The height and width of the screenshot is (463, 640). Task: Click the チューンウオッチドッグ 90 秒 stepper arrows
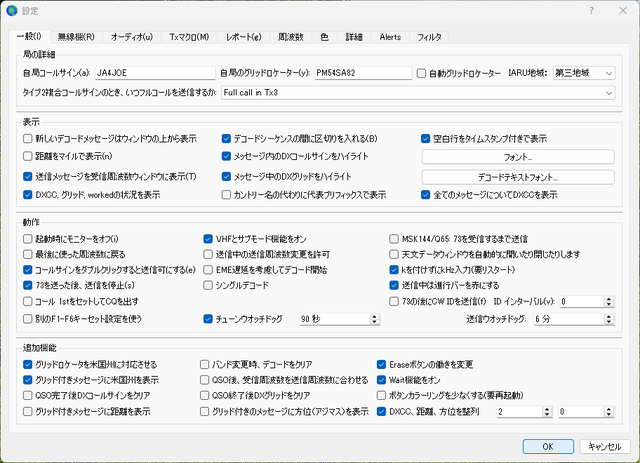[375, 319]
